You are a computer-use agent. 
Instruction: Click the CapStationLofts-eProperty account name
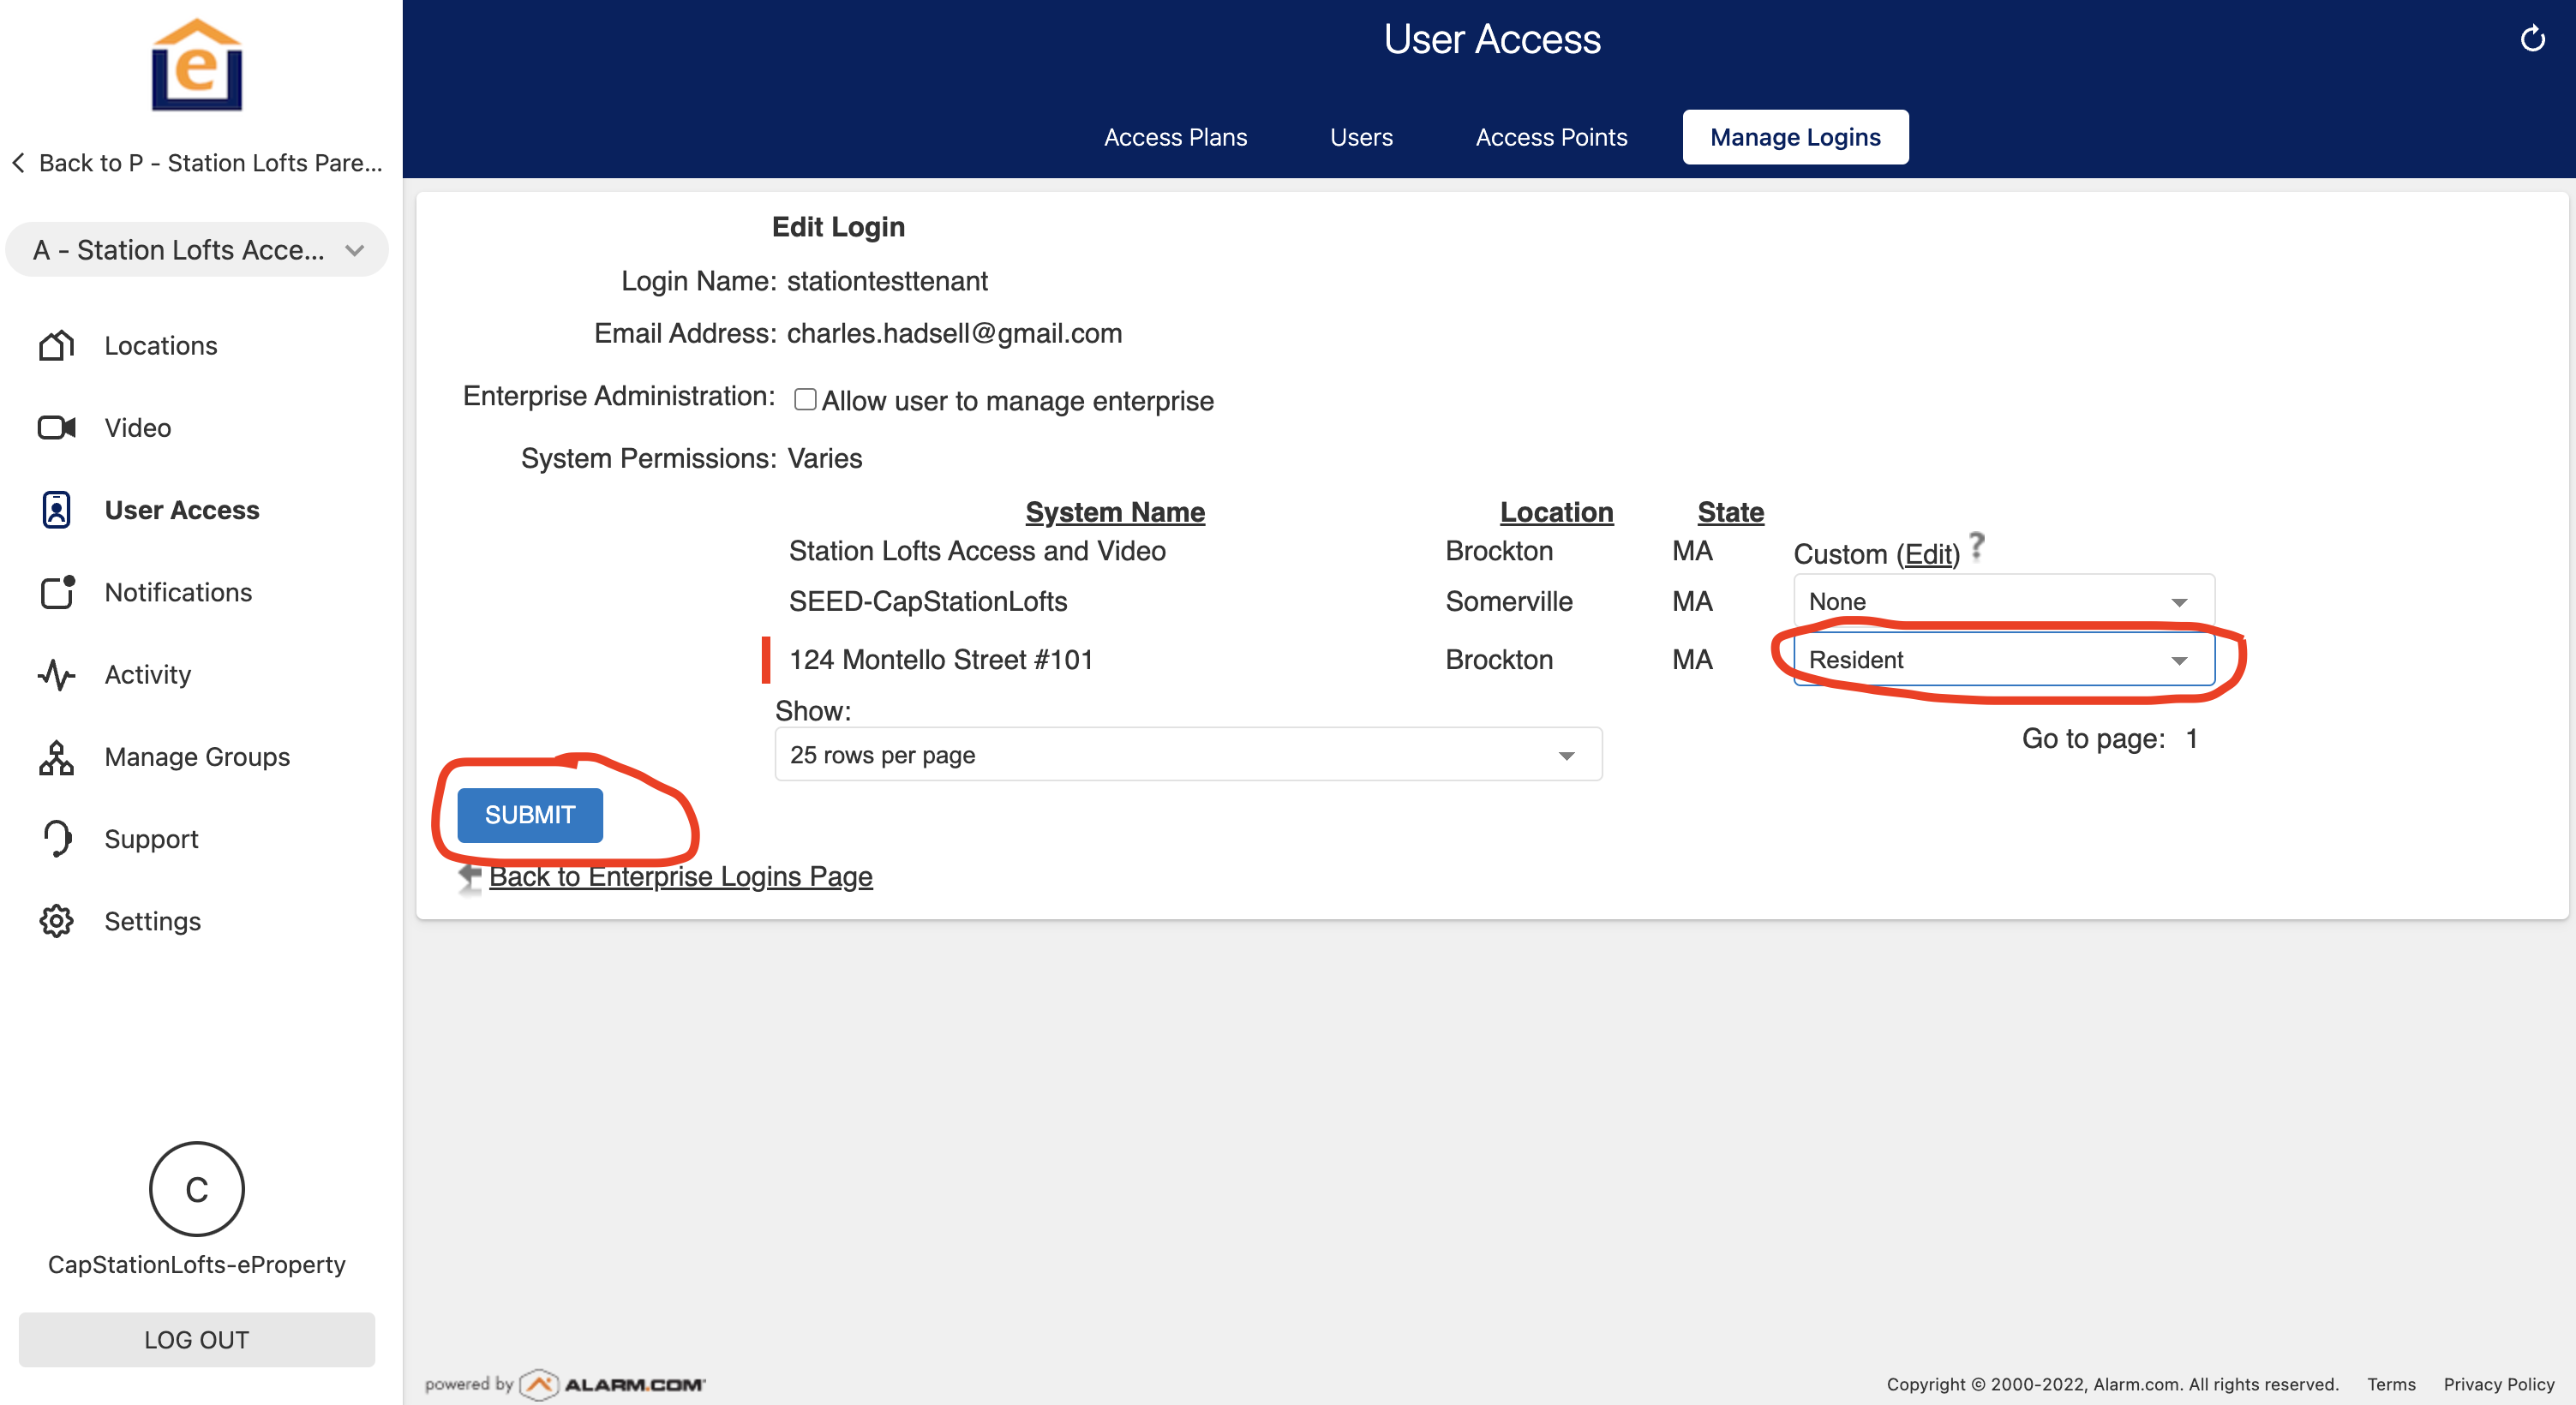click(197, 1264)
